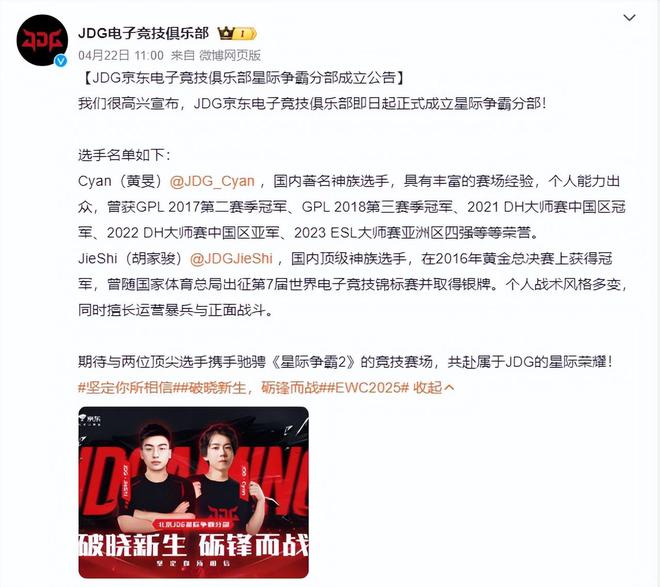
Task: Open the 04月22日 11:00 post timestamp
Action: point(121,55)
